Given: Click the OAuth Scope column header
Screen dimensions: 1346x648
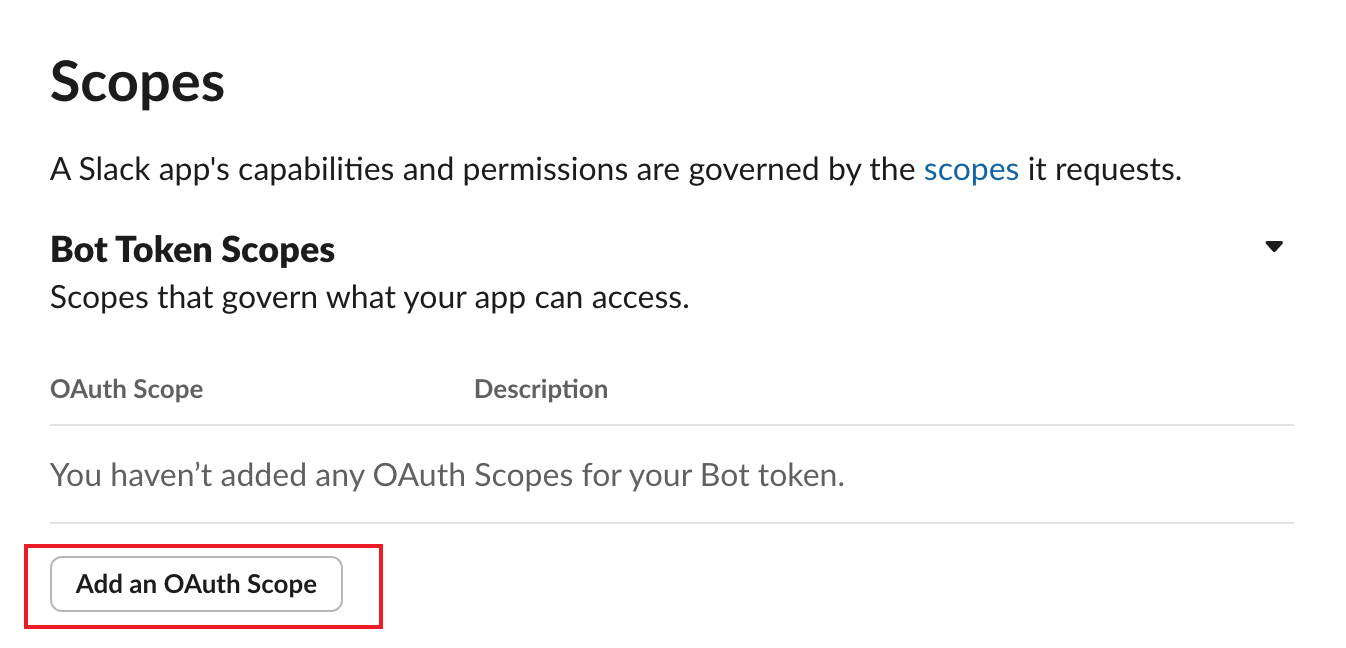Looking at the screenshot, I should pos(127,389).
